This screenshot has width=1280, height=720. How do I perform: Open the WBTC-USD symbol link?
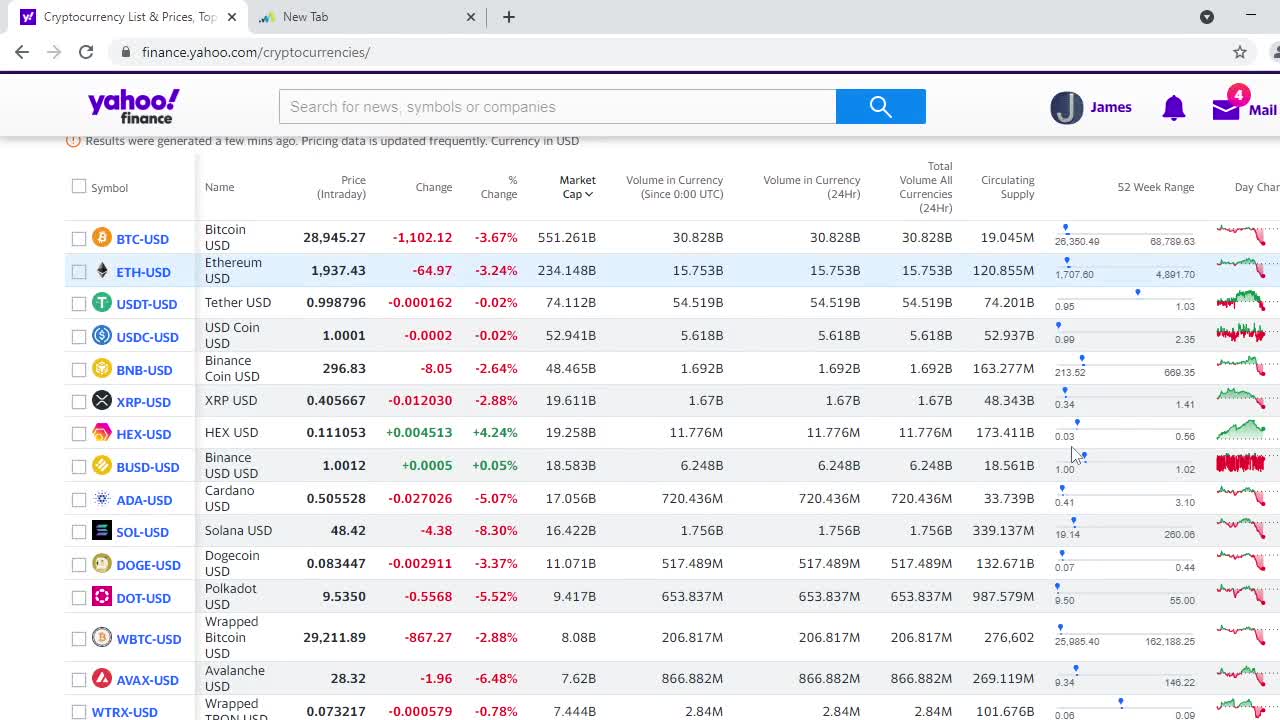tap(149, 639)
